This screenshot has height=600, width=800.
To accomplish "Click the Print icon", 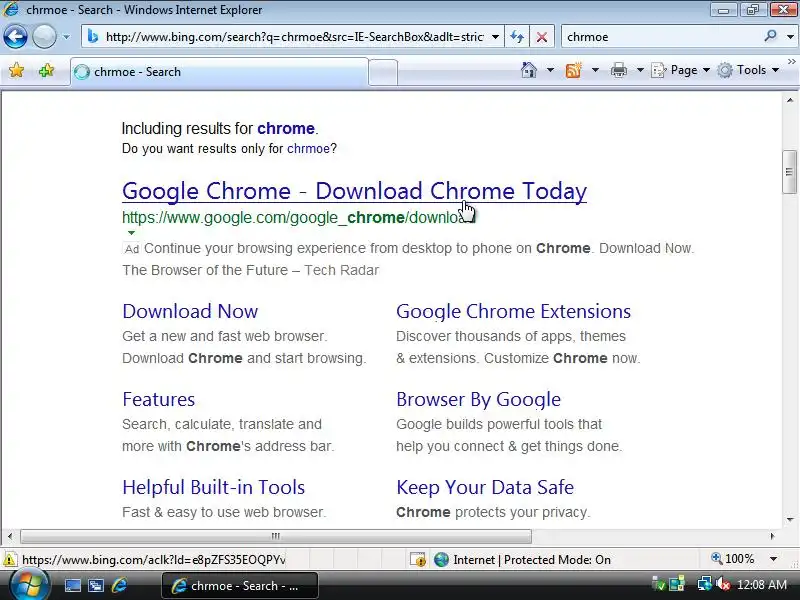I will click(618, 70).
